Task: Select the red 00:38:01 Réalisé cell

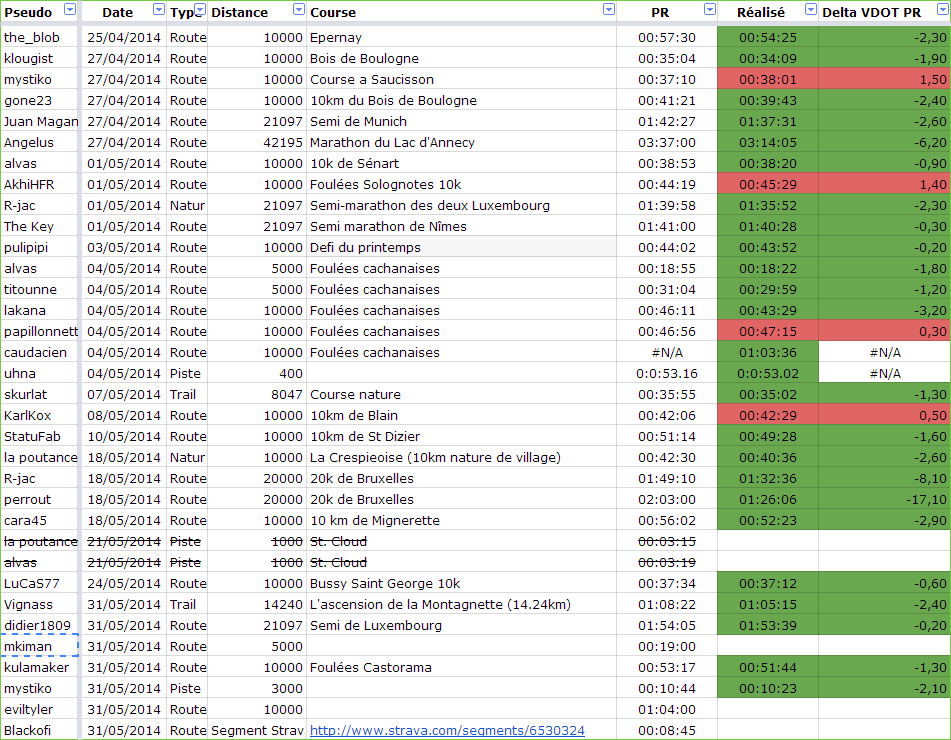Action: click(768, 79)
